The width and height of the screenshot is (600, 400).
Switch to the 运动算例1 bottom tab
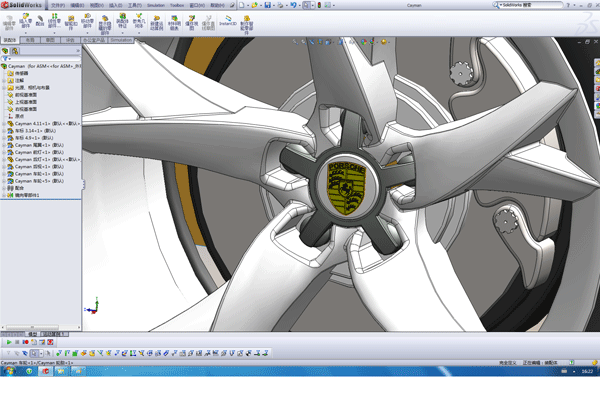coord(54,334)
